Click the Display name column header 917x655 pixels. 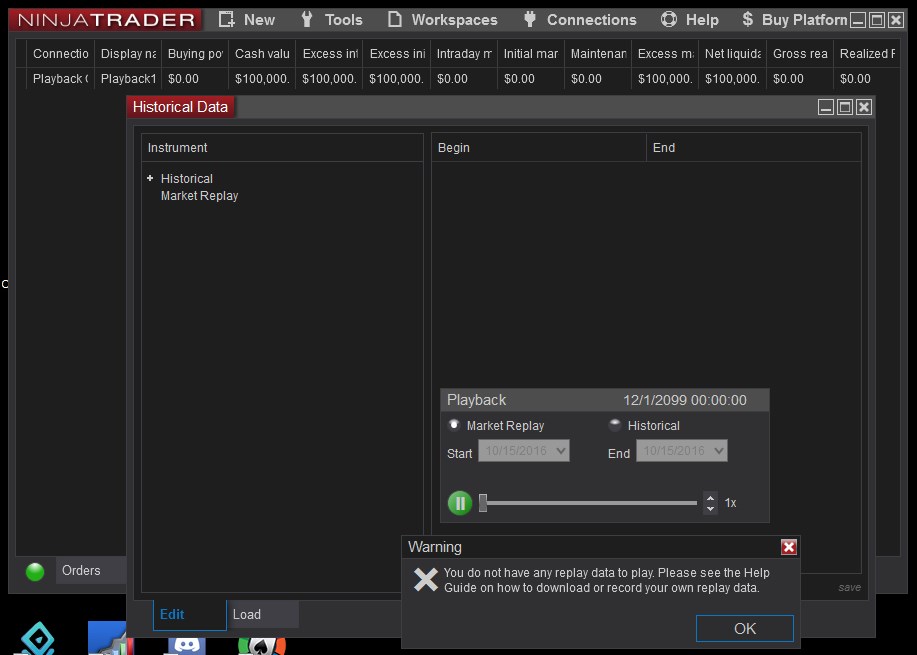pos(127,54)
